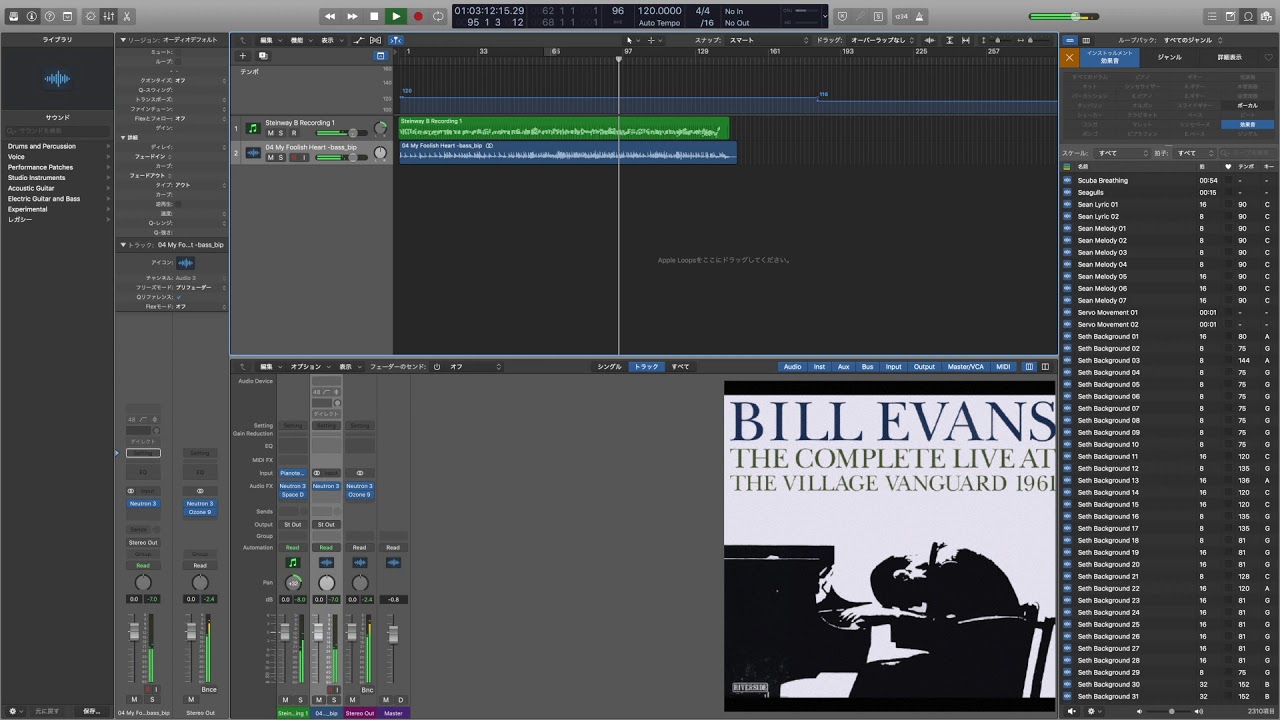Screen dimensions: 1280x720
Task: Click the Ozone 9 plugin slot in the mixer
Action: coord(359,495)
